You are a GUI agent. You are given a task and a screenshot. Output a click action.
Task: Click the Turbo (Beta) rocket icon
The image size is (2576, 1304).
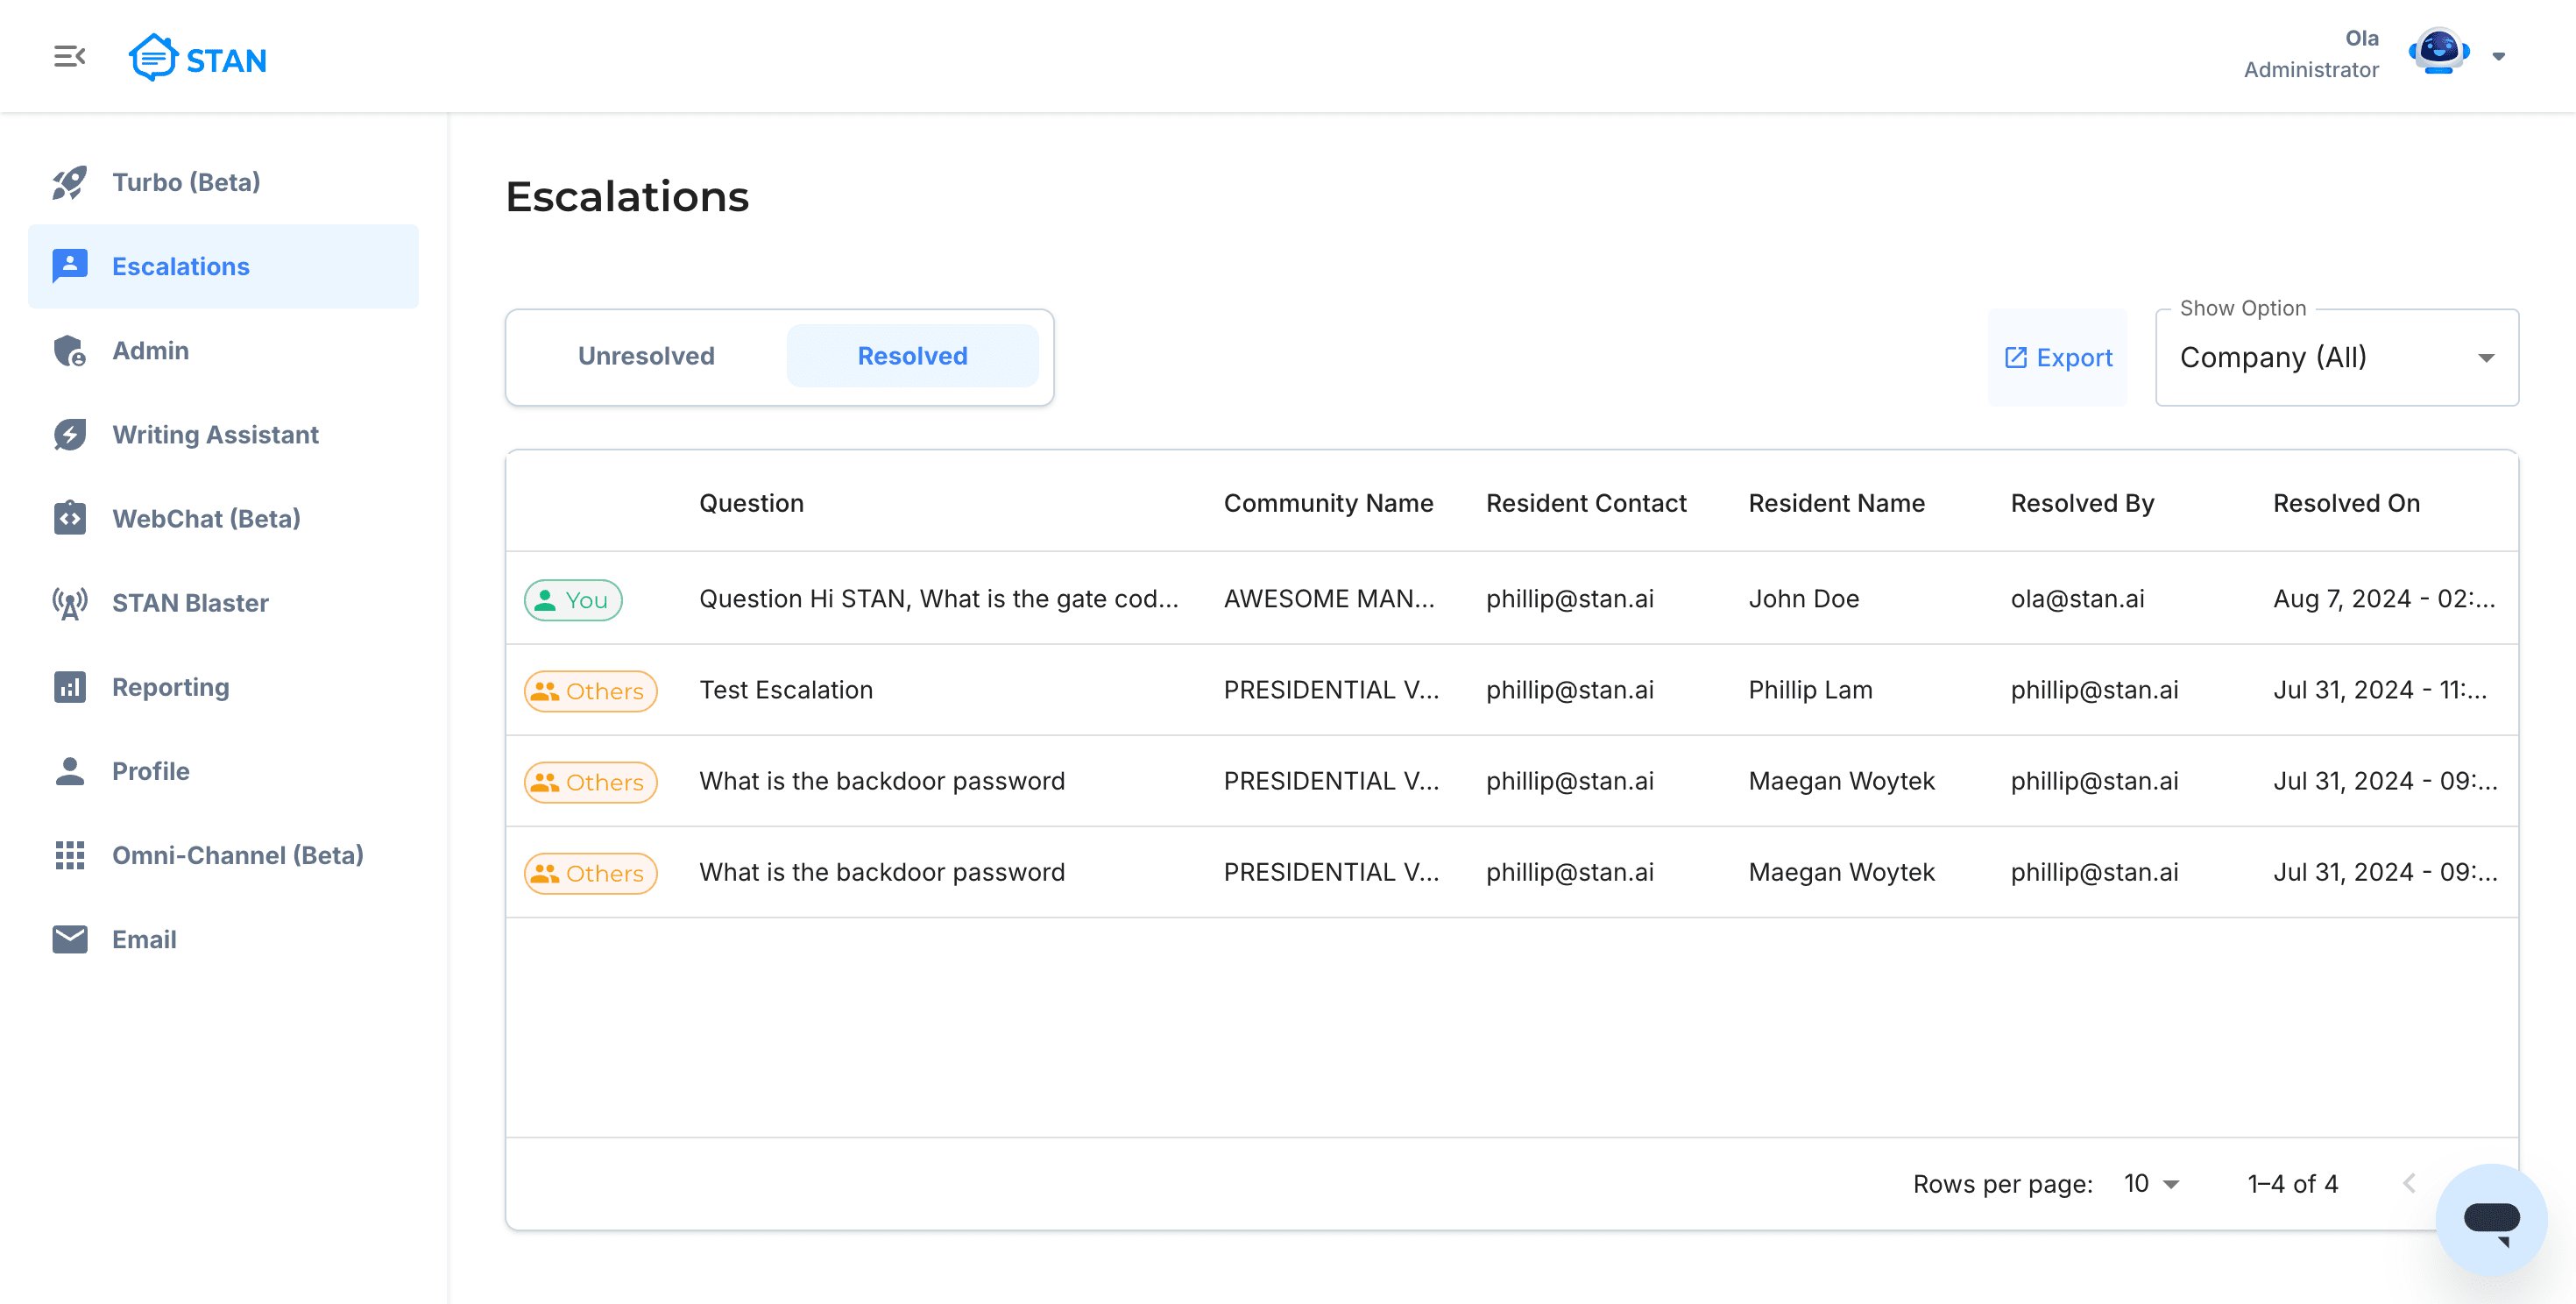click(x=69, y=182)
